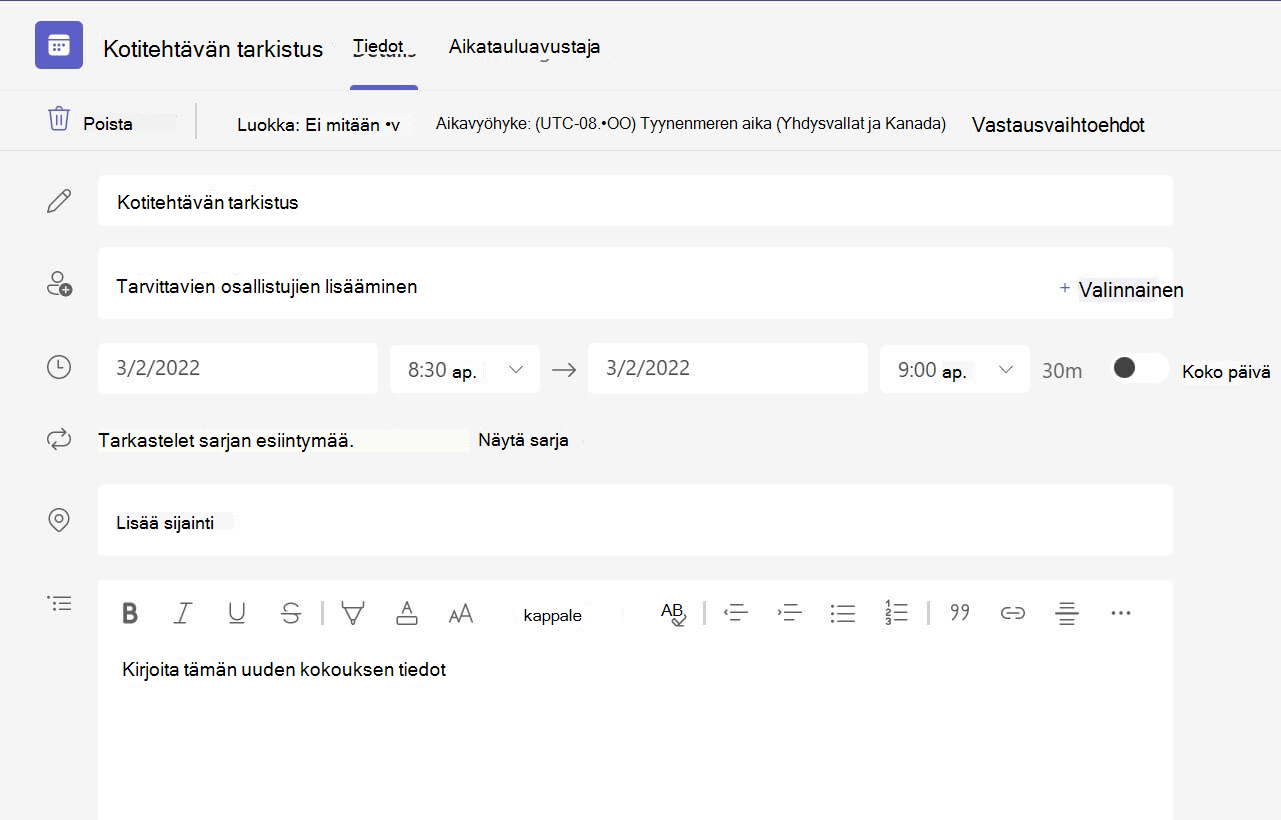The width and height of the screenshot is (1281, 820).
Task: Click the location pin icon
Action: 59,520
